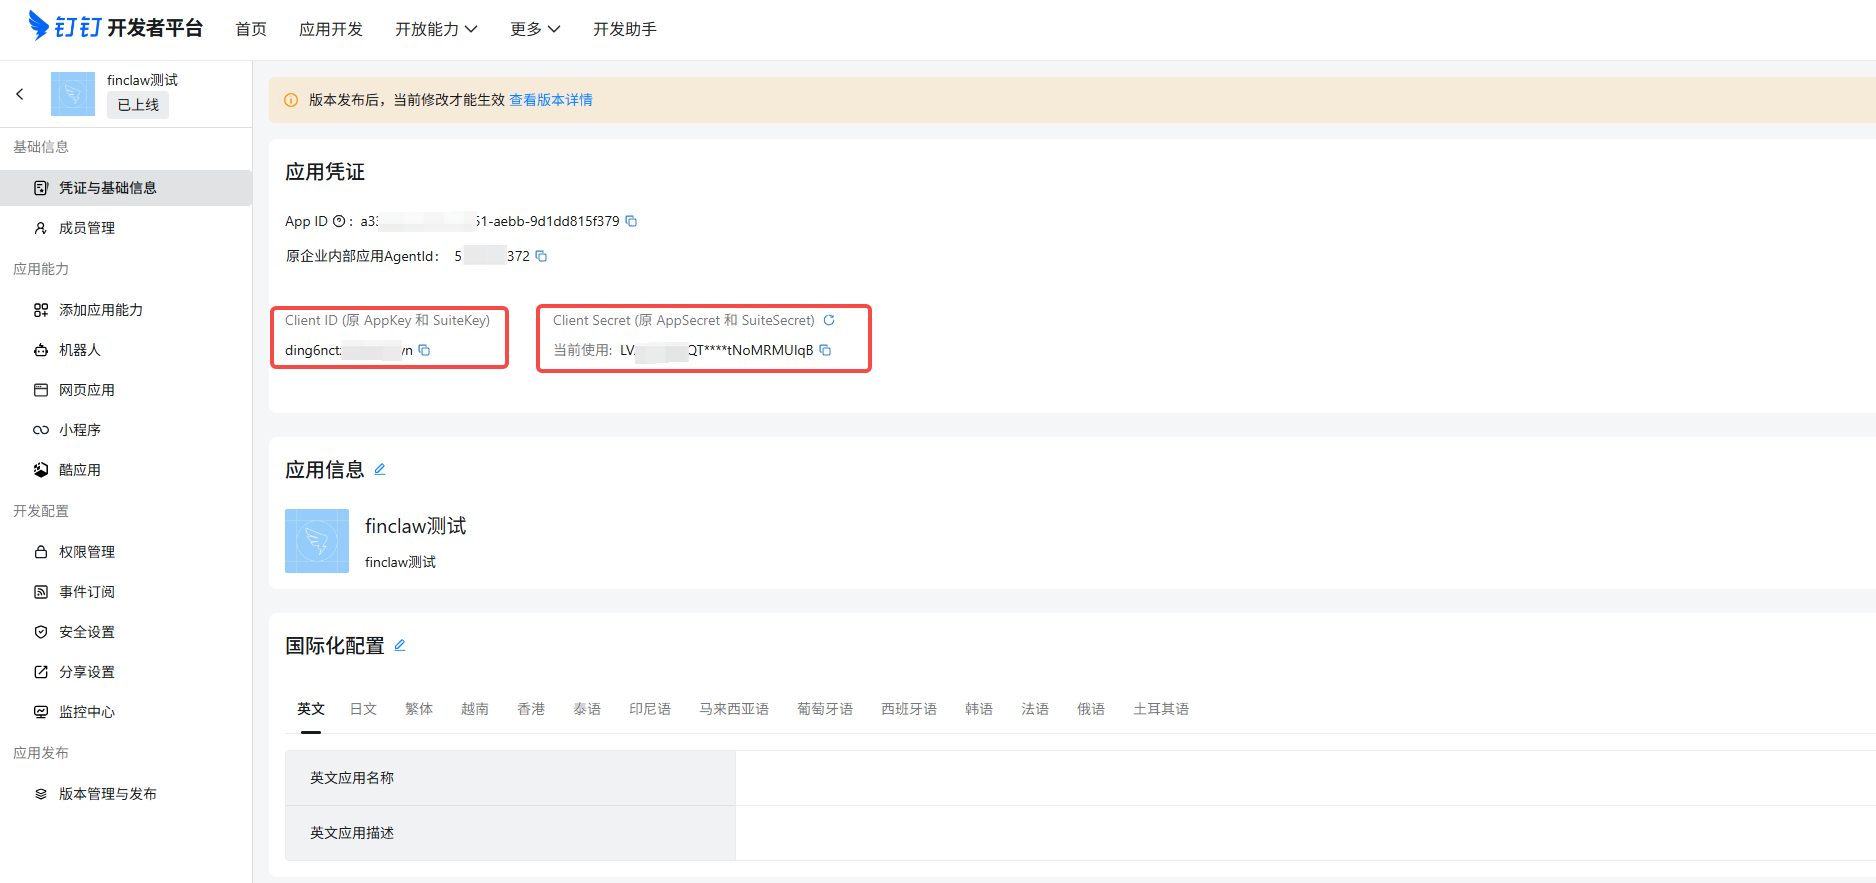Copy the Client Secret
Image resolution: width=1876 pixels, height=883 pixels.
[x=825, y=350]
